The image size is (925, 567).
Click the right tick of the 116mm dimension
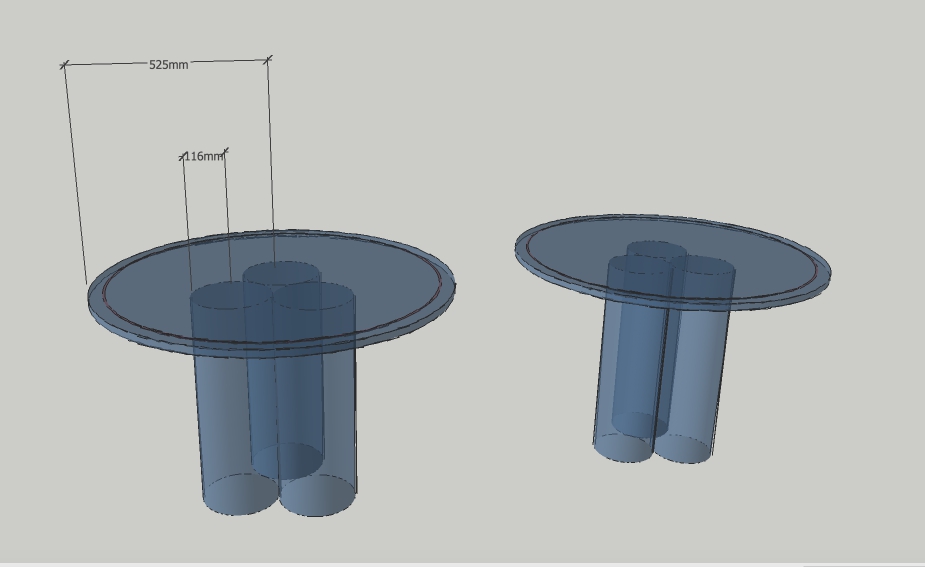[225, 153]
